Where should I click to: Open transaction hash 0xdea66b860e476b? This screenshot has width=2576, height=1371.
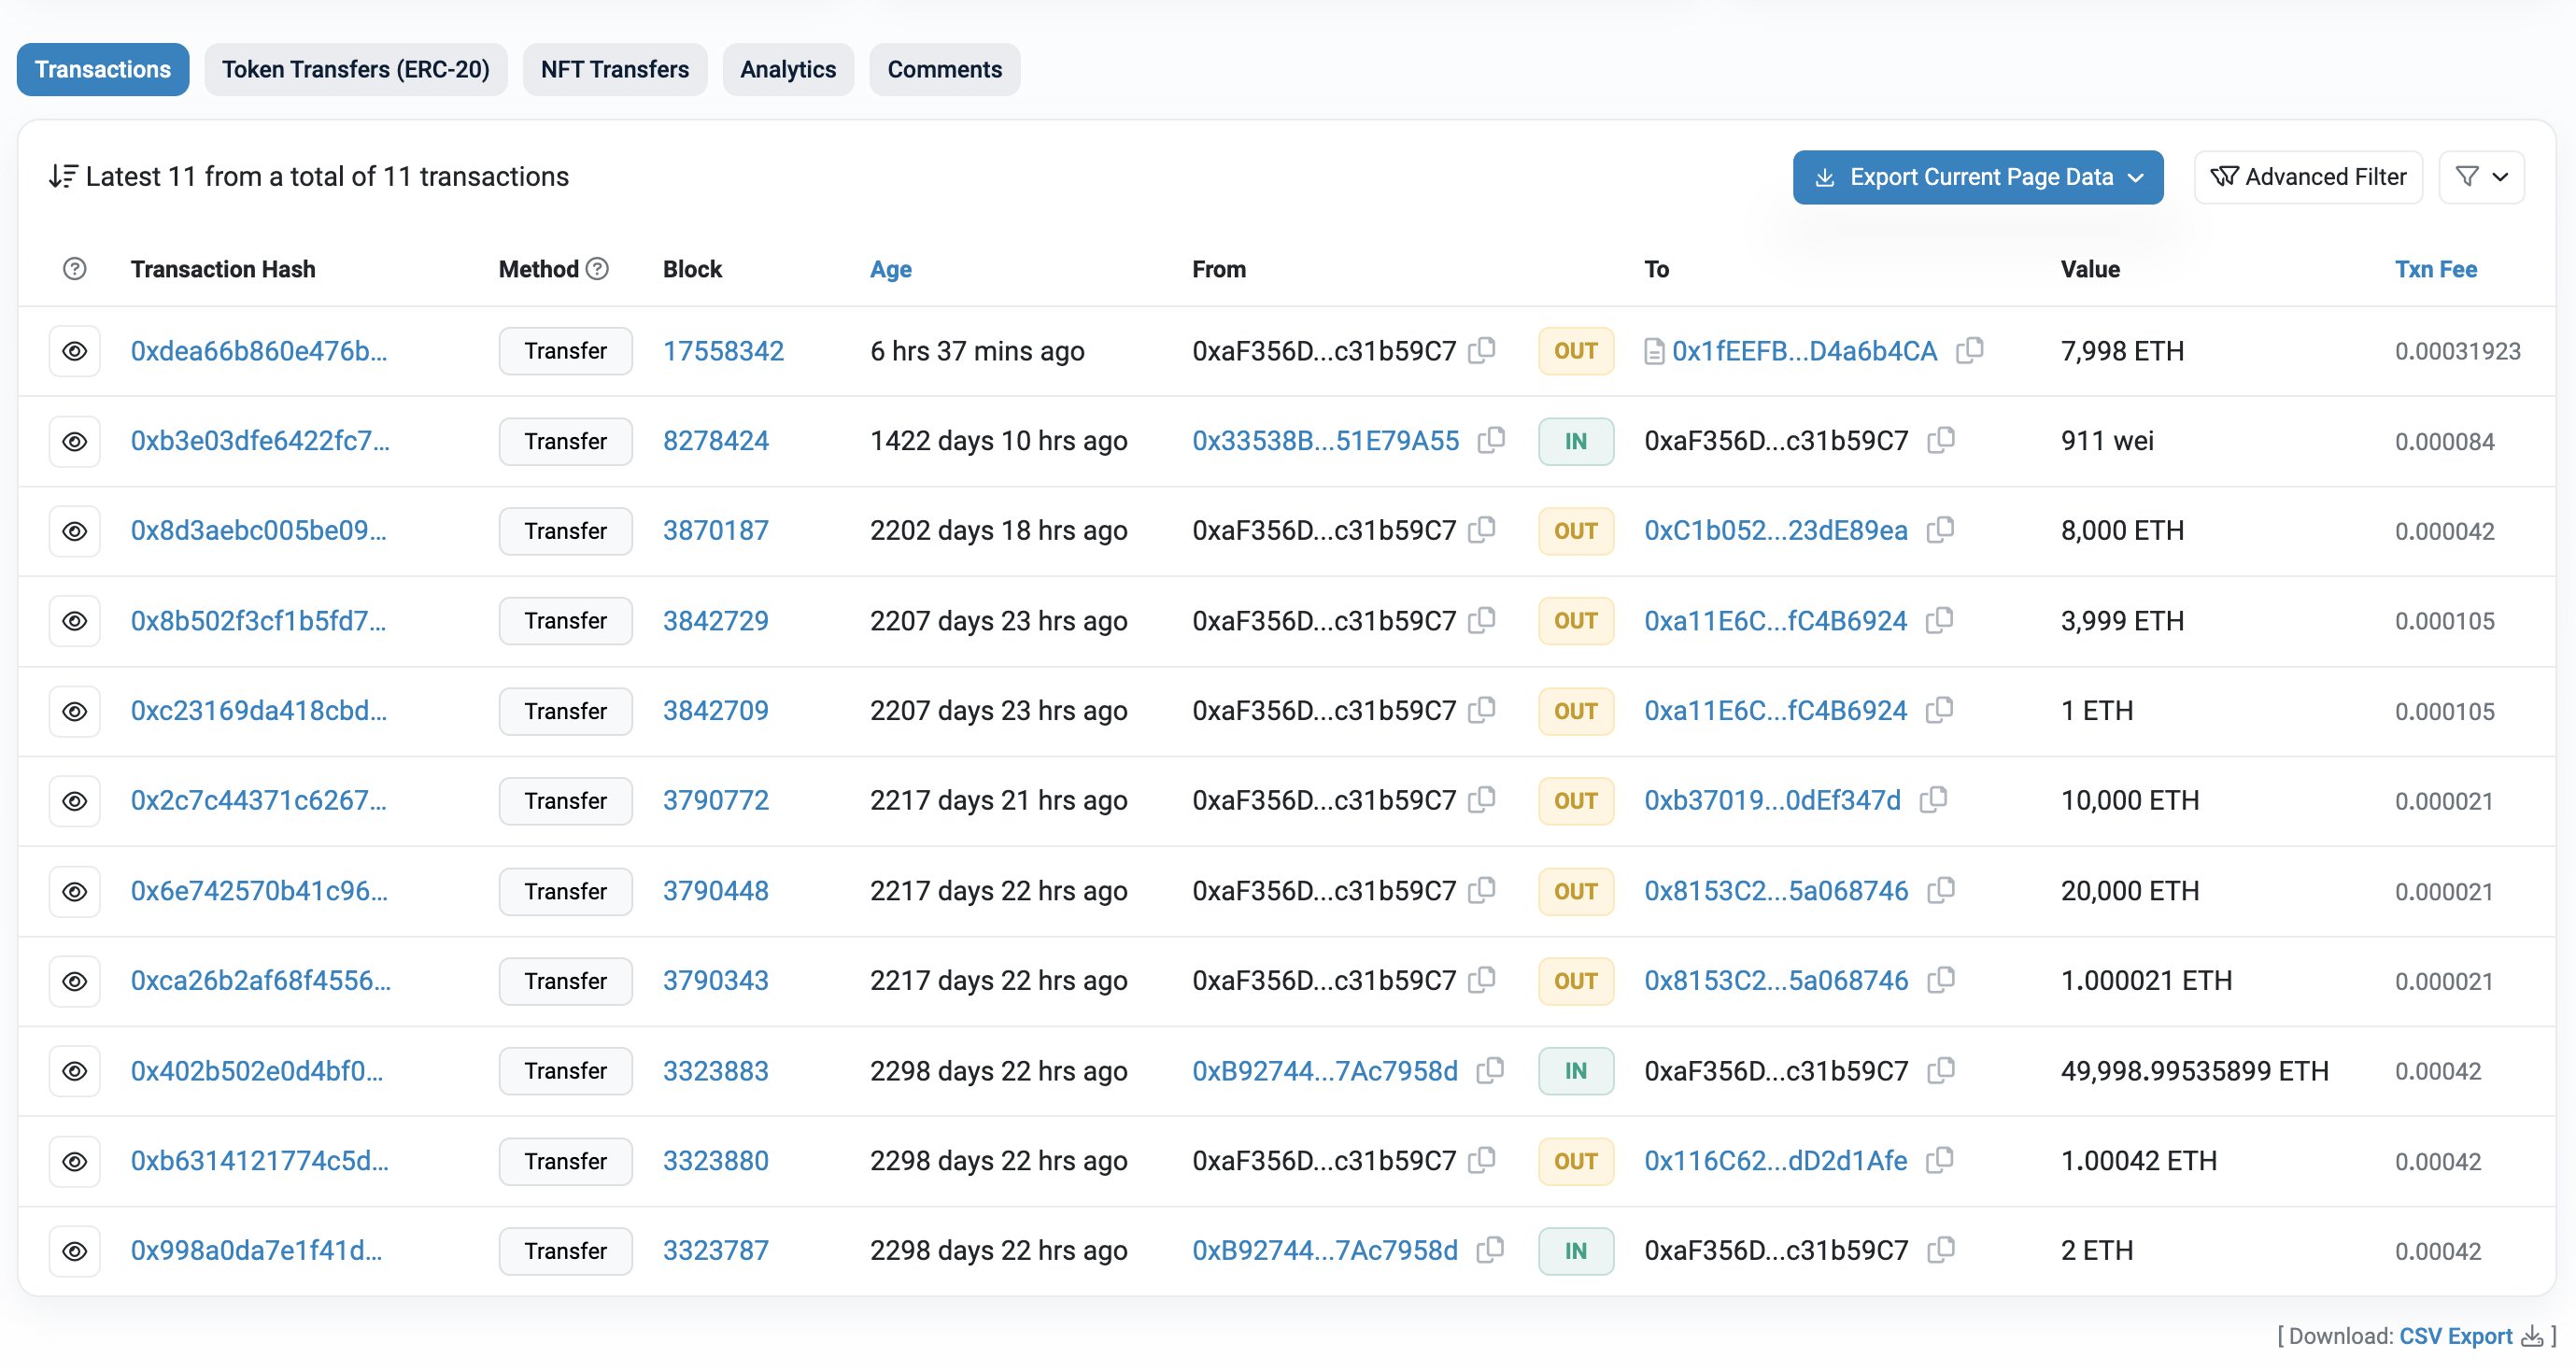click(x=259, y=351)
